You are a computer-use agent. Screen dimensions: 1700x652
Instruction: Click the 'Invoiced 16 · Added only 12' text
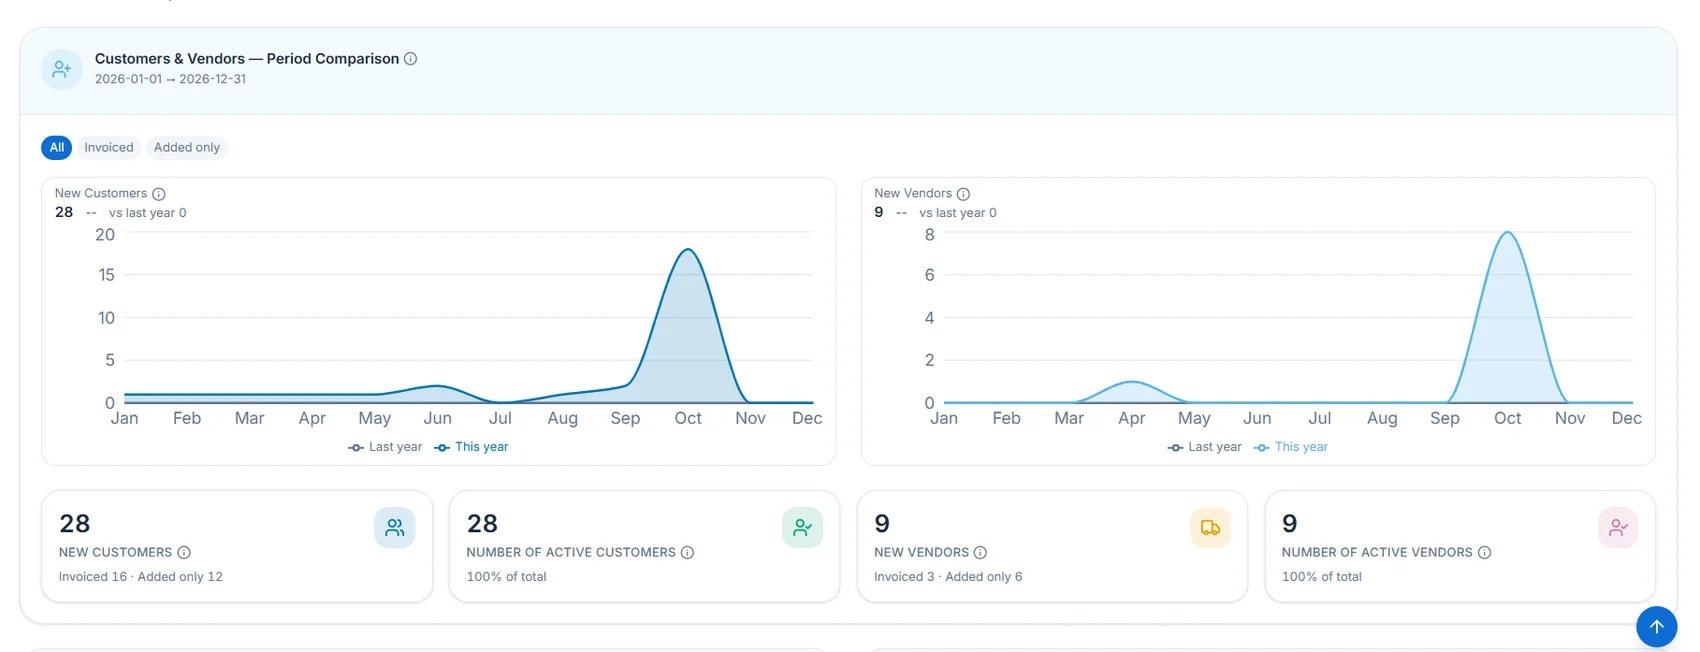point(141,577)
